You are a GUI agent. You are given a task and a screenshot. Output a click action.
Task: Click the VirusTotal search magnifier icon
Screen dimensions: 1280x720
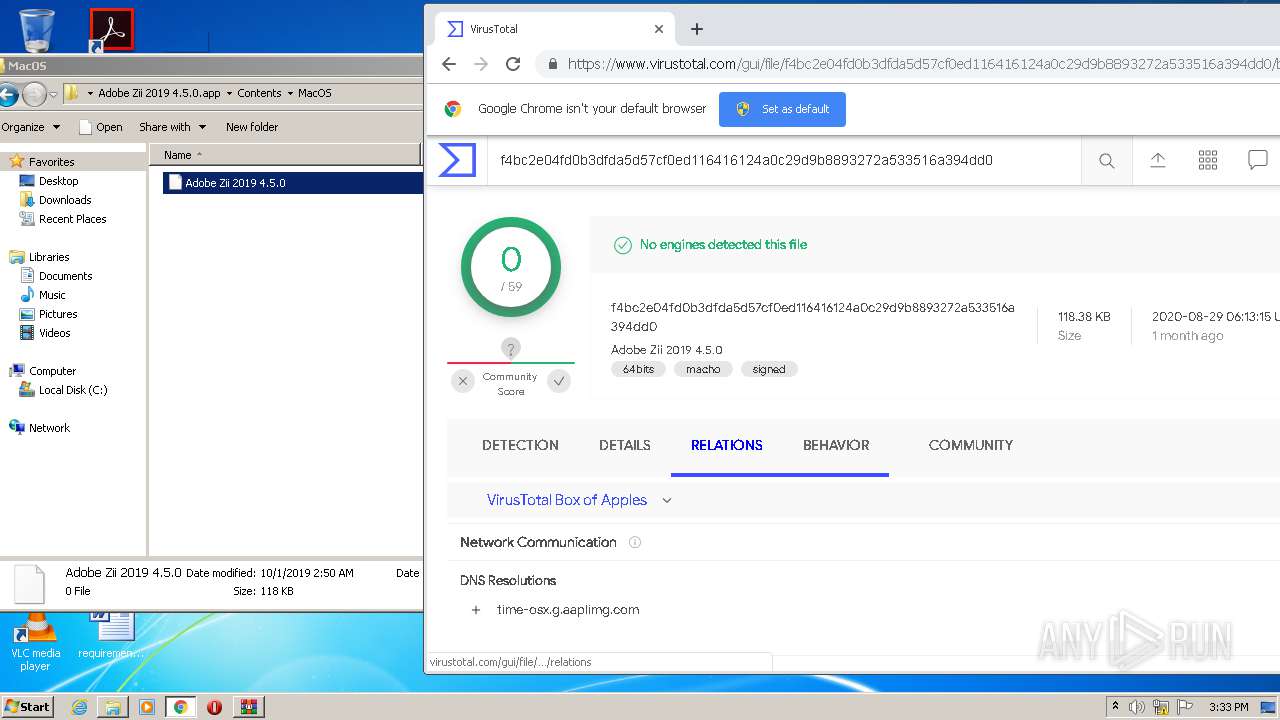(x=1107, y=160)
